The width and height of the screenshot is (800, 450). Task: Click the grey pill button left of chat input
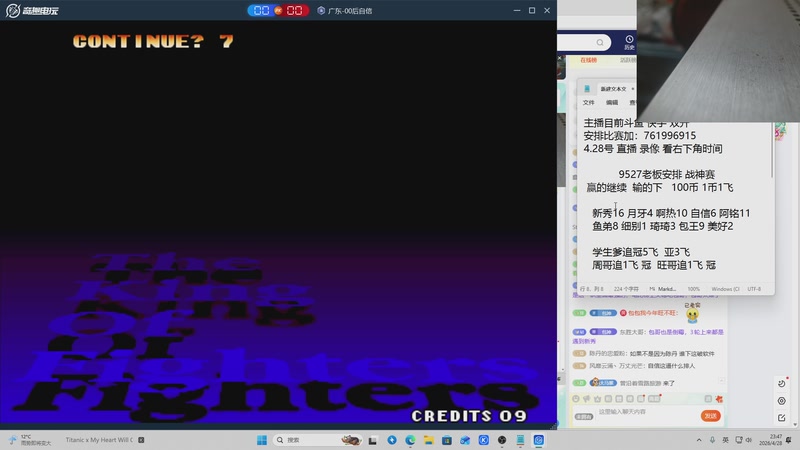[584, 417]
